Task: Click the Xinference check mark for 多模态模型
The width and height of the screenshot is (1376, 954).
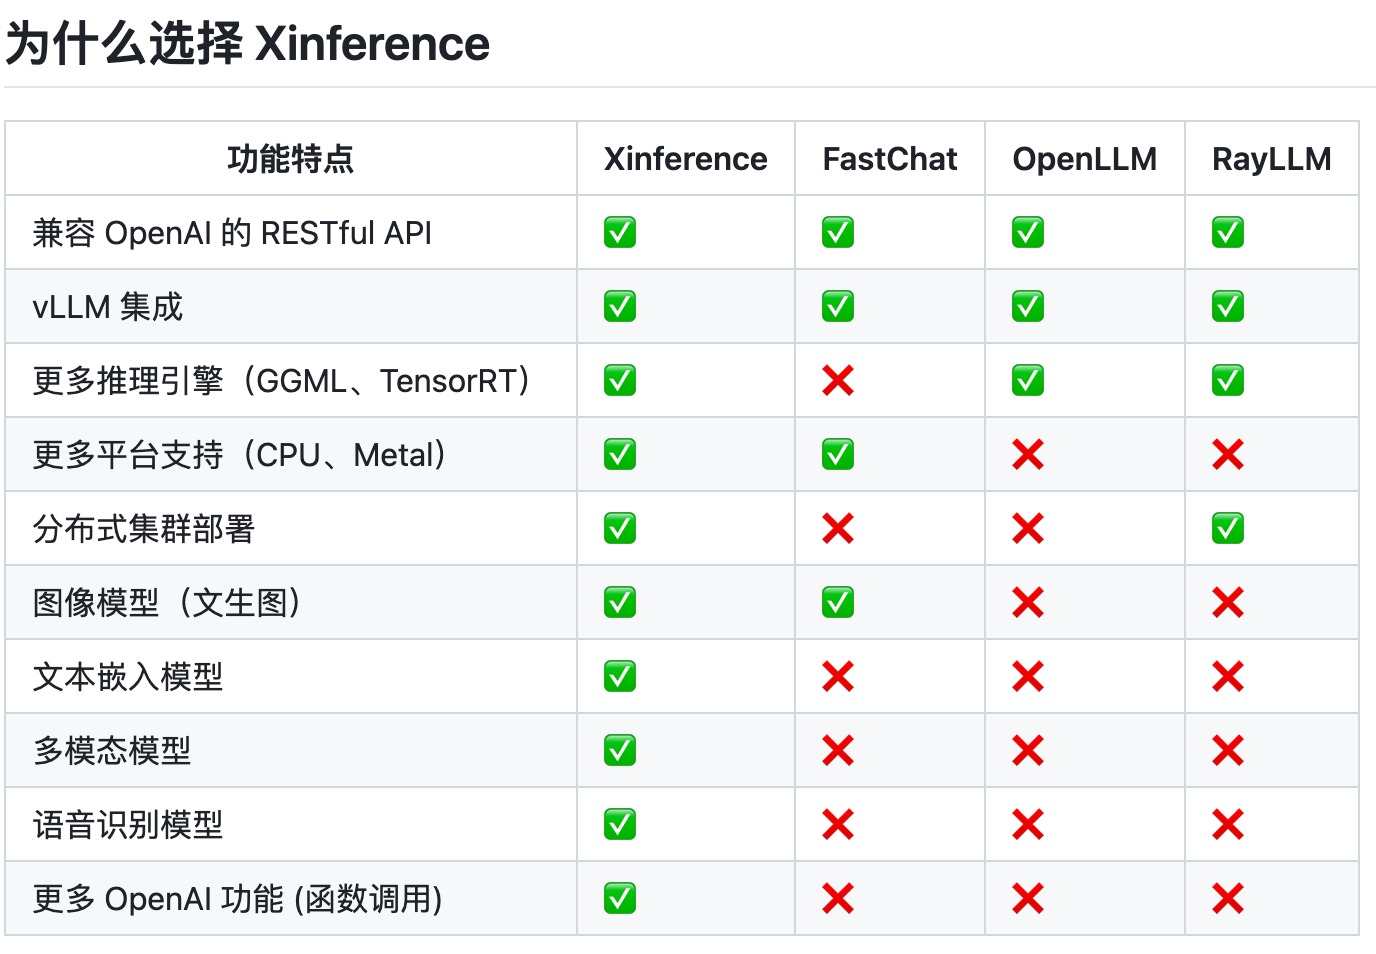Action: pyautogui.click(x=620, y=750)
